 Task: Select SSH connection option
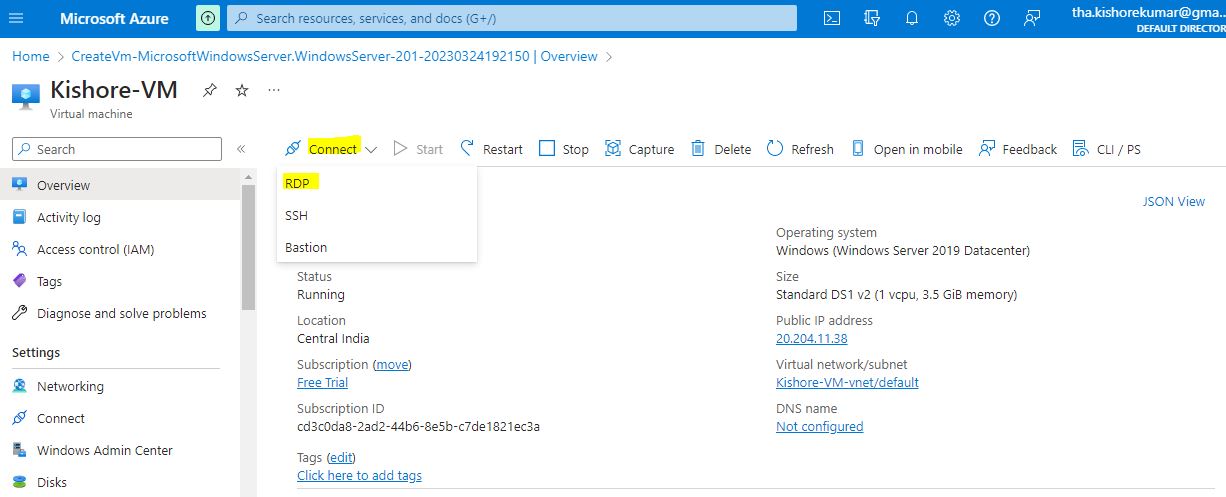296,215
